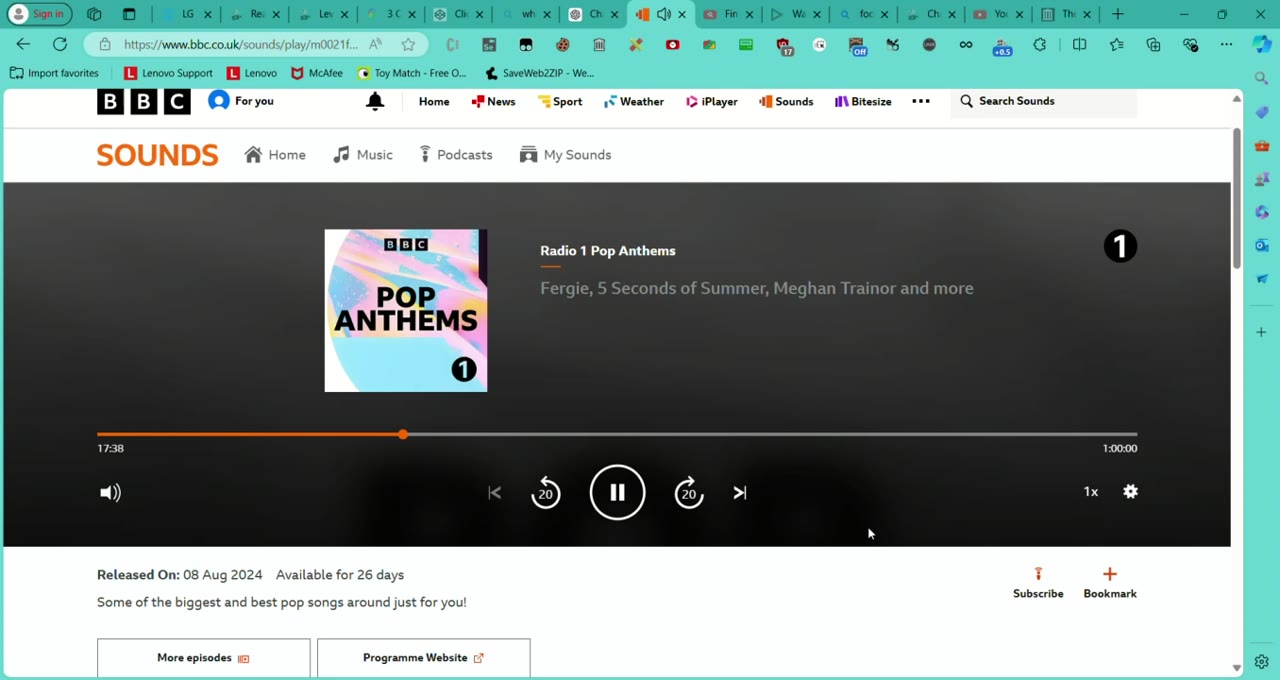Jump to the next track
This screenshot has width=1280, height=680.
click(740, 492)
